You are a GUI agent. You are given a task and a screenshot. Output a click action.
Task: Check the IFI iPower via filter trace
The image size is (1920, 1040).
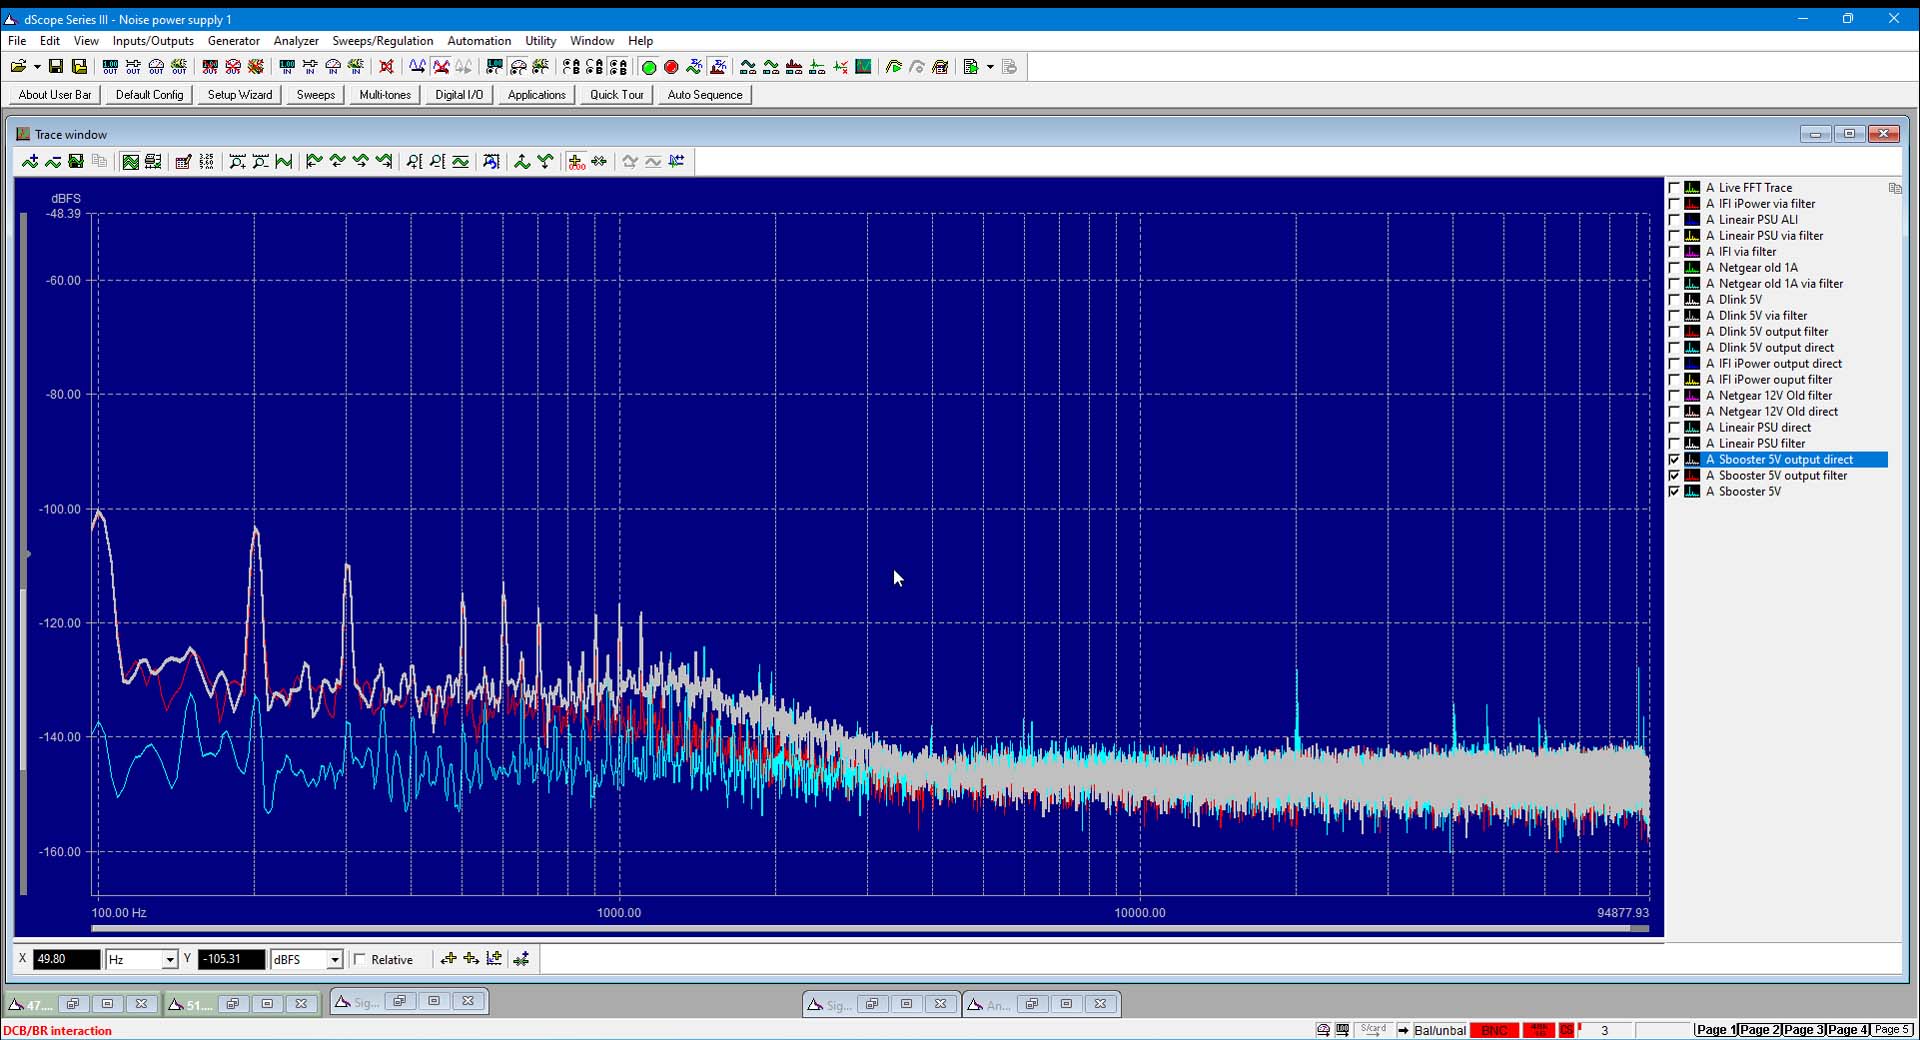pyautogui.click(x=1674, y=204)
